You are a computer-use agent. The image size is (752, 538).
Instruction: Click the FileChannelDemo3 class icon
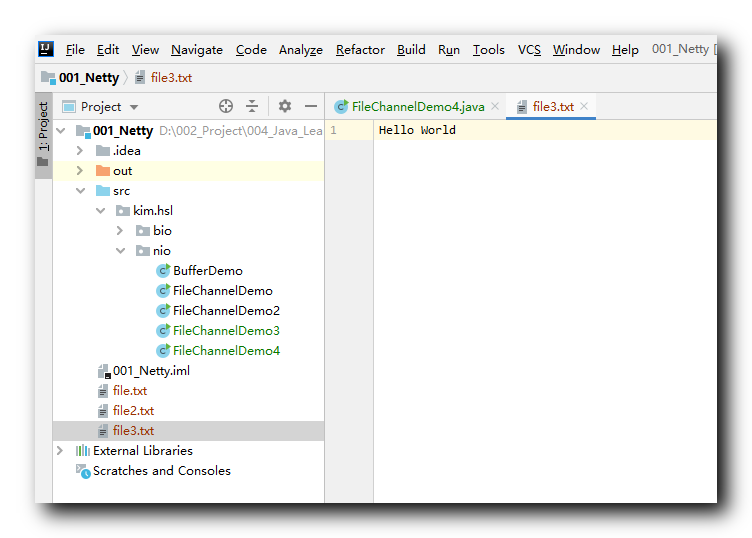coord(164,331)
